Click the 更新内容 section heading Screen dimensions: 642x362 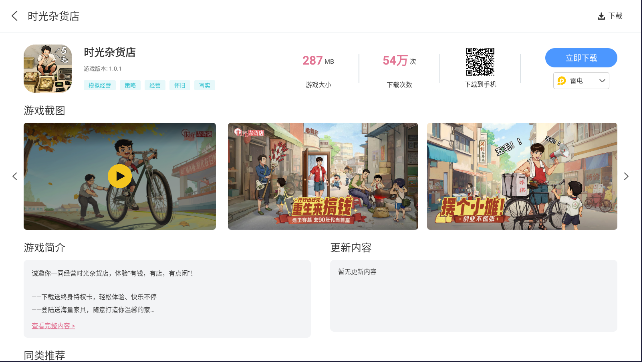click(x=351, y=247)
